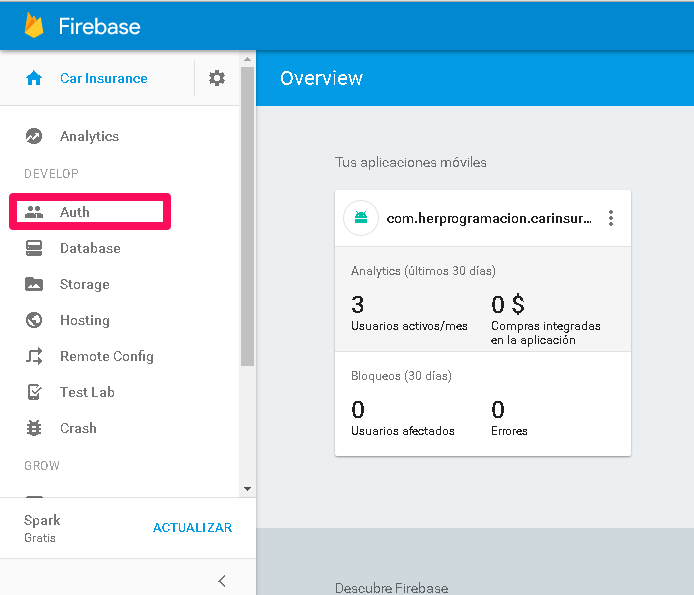
Task: Open the Test Lab section
Action: [88, 392]
